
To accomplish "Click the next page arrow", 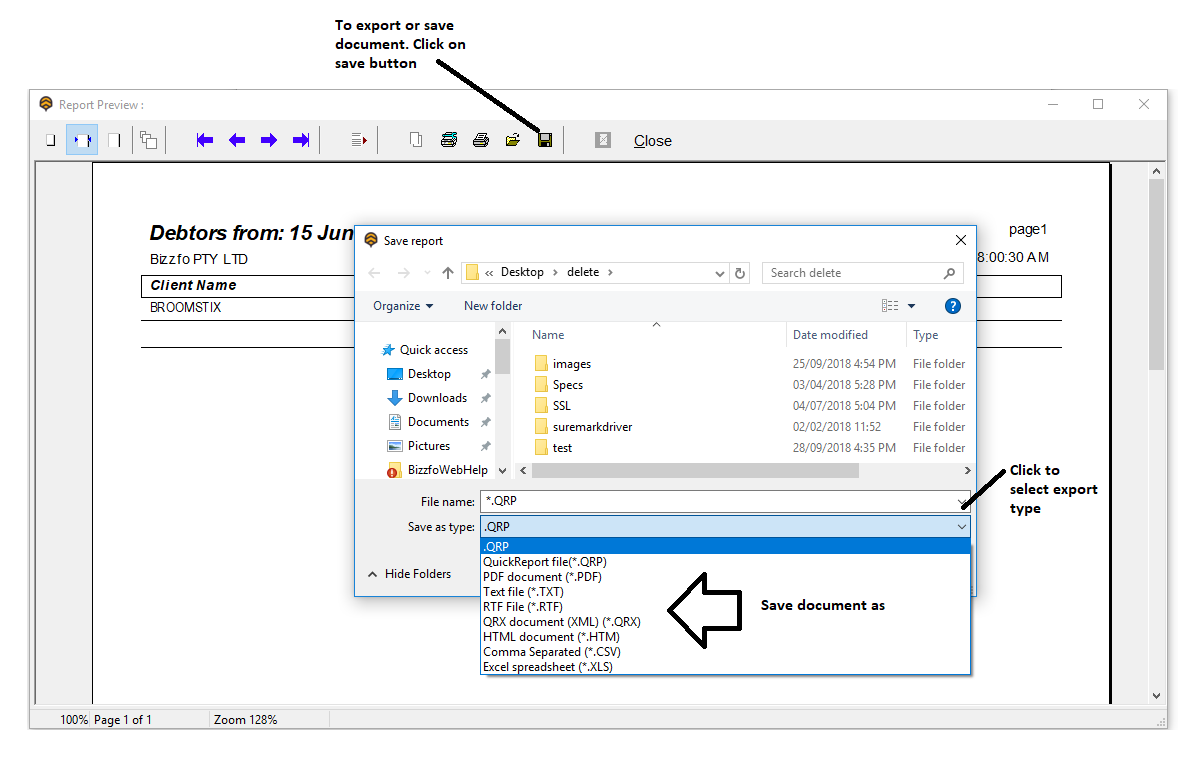I will 268,140.
